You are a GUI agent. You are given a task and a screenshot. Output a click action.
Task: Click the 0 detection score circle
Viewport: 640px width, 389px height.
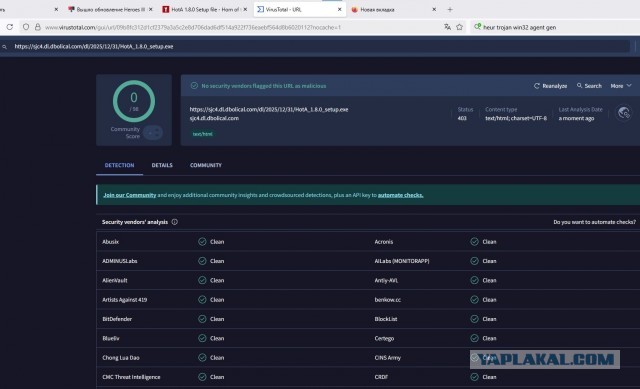(x=134, y=101)
